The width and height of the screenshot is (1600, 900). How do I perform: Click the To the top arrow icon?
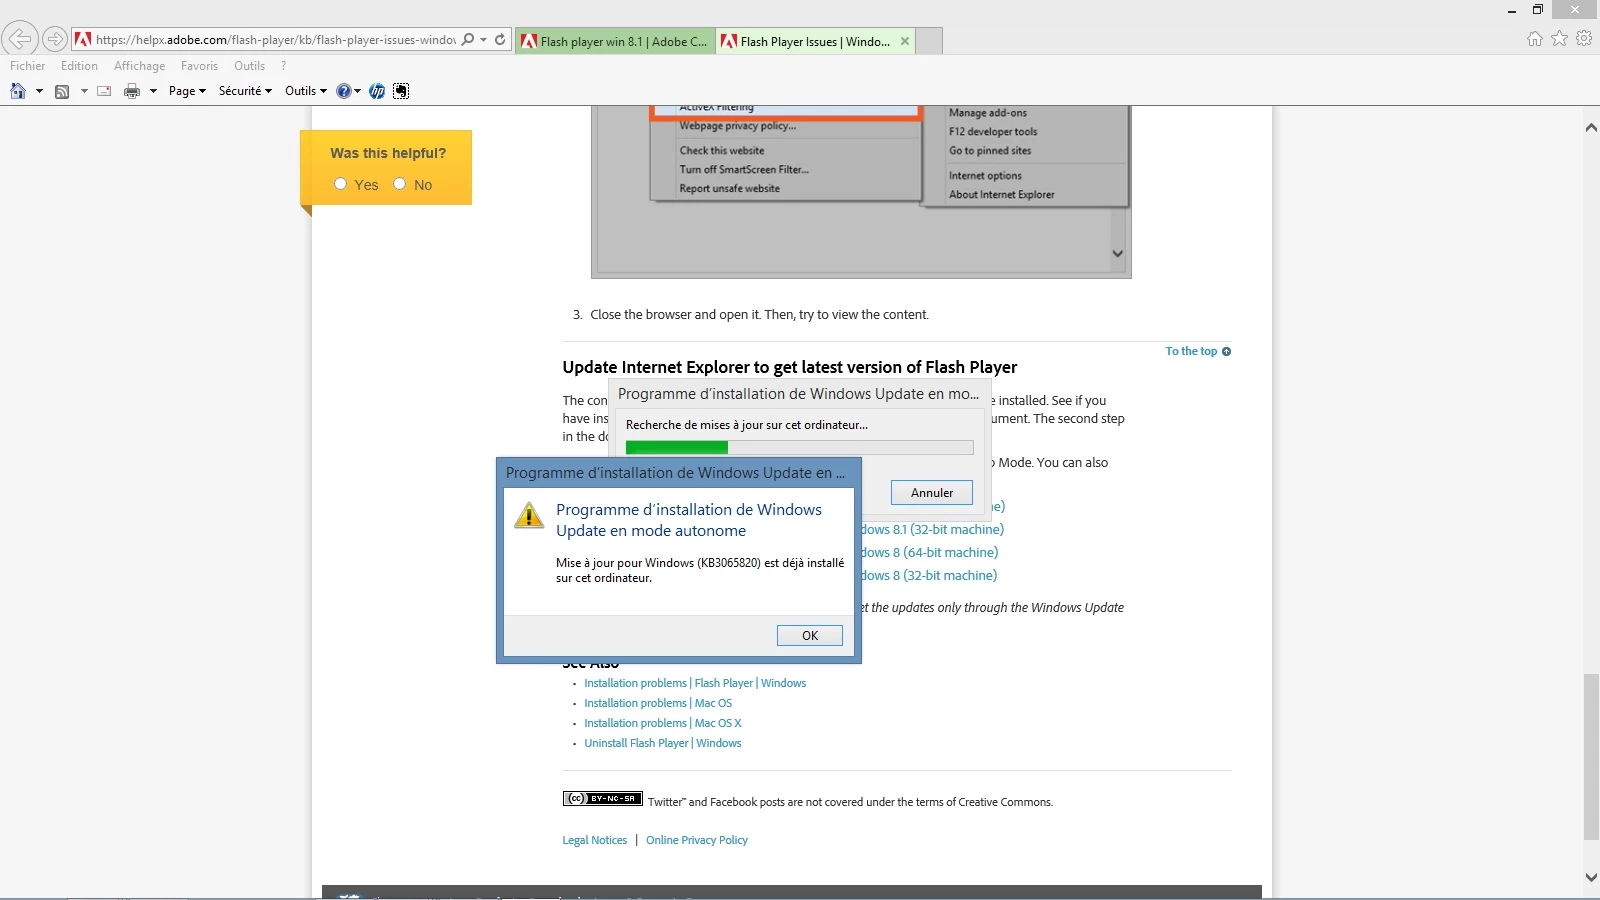pyautogui.click(x=1227, y=351)
